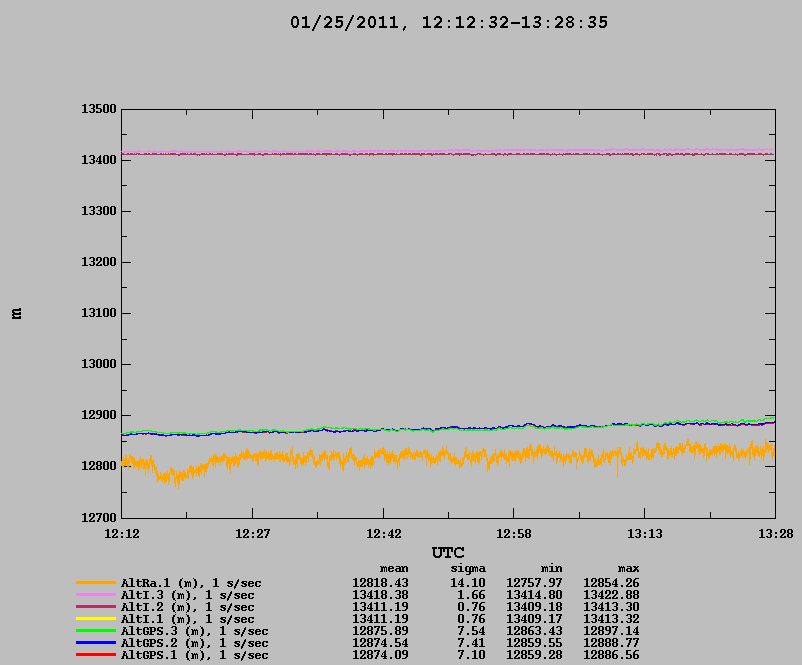
Task: Click the pink AltI.3 legend color line
Action: coord(96,594)
